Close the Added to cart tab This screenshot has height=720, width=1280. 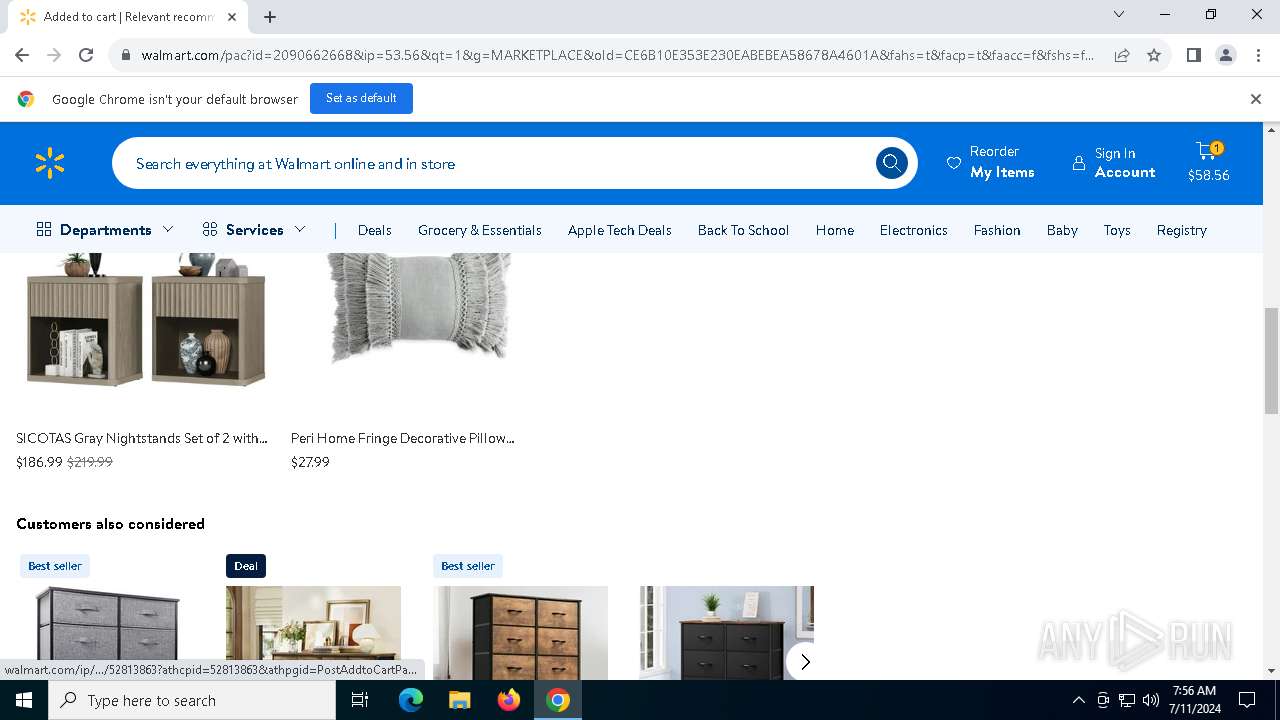(232, 17)
